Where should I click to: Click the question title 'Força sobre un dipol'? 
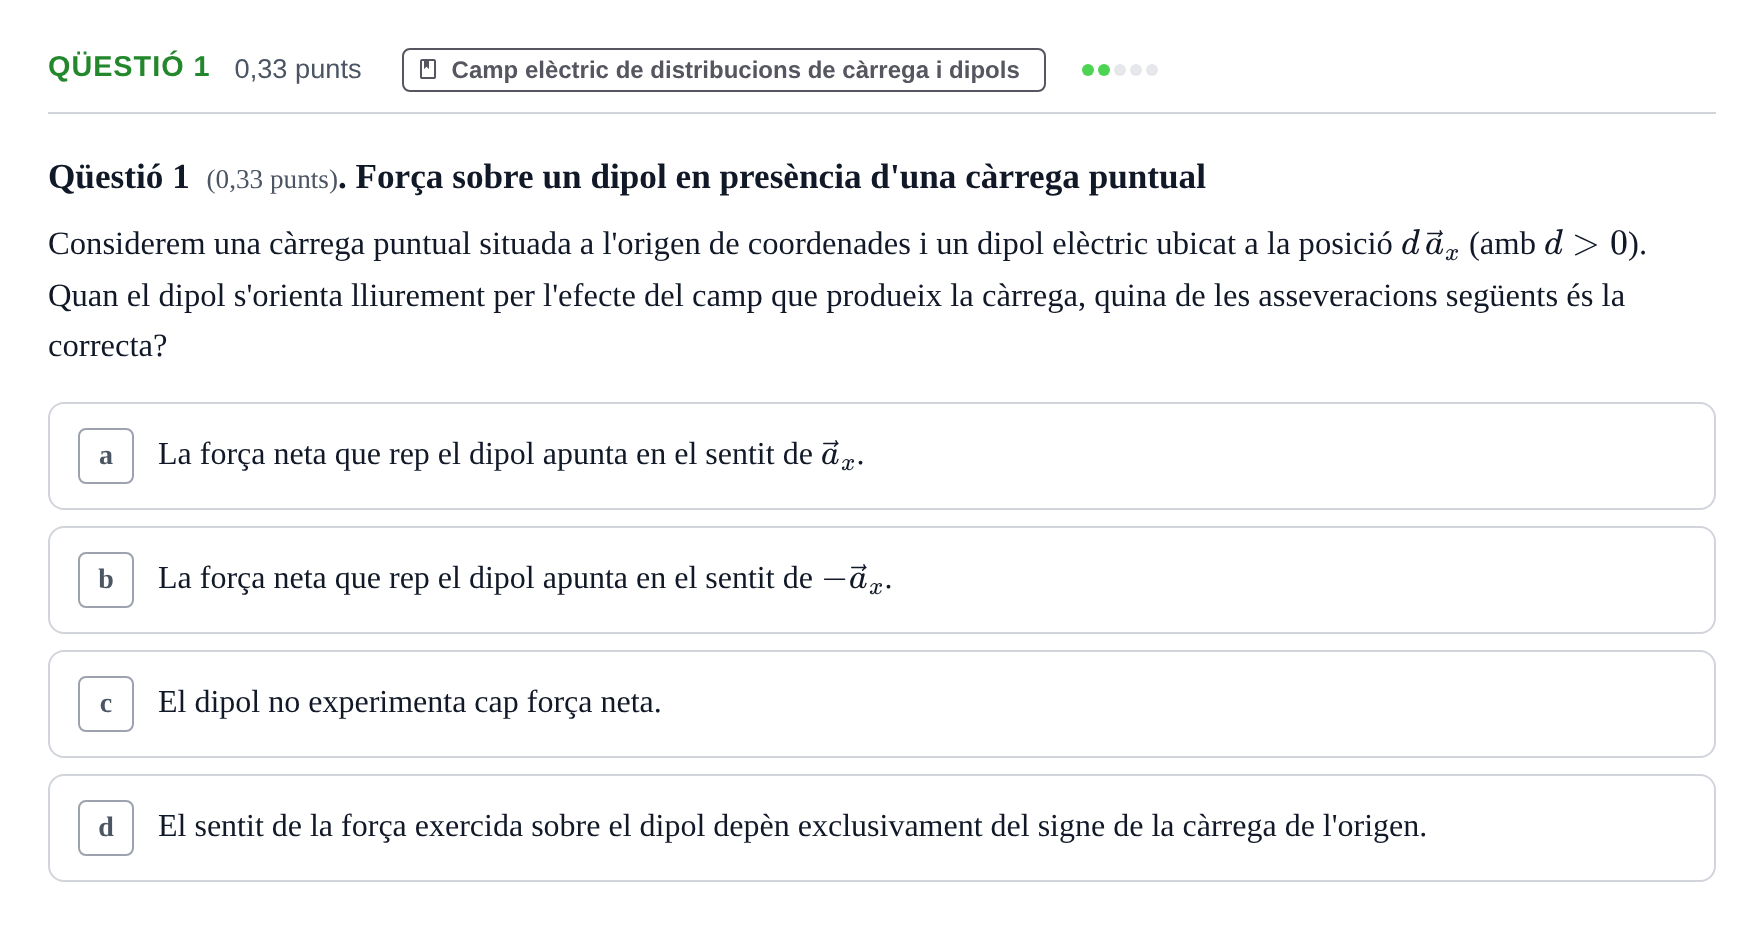point(781,177)
